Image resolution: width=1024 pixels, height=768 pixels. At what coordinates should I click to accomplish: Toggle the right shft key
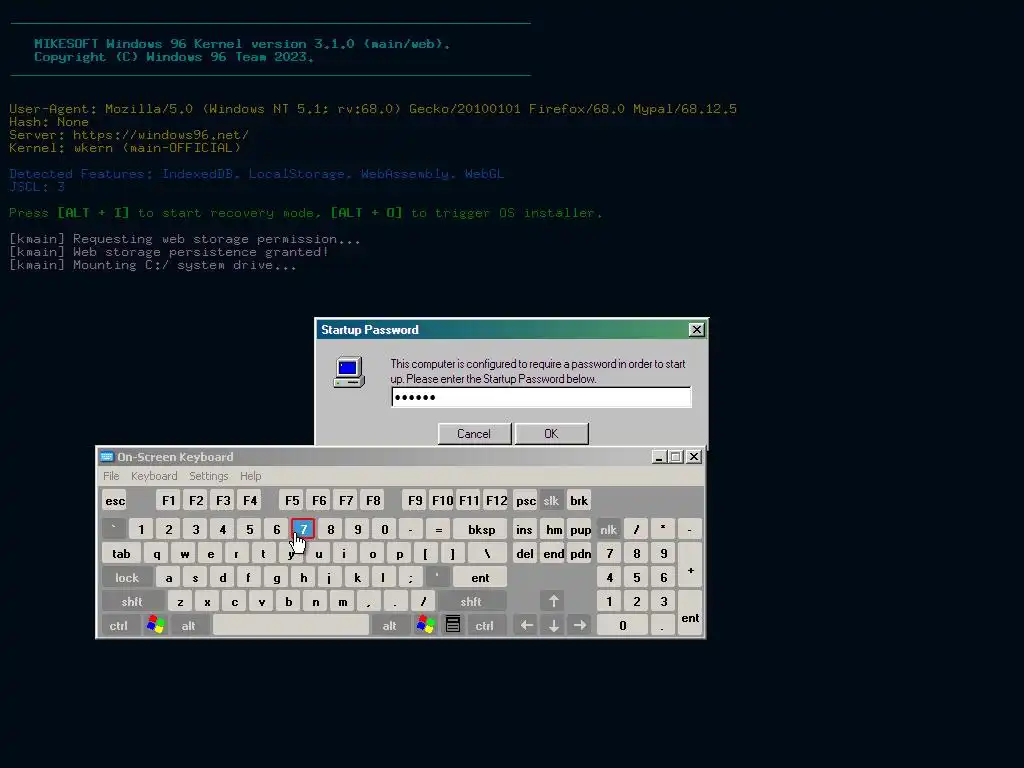(x=471, y=601)
